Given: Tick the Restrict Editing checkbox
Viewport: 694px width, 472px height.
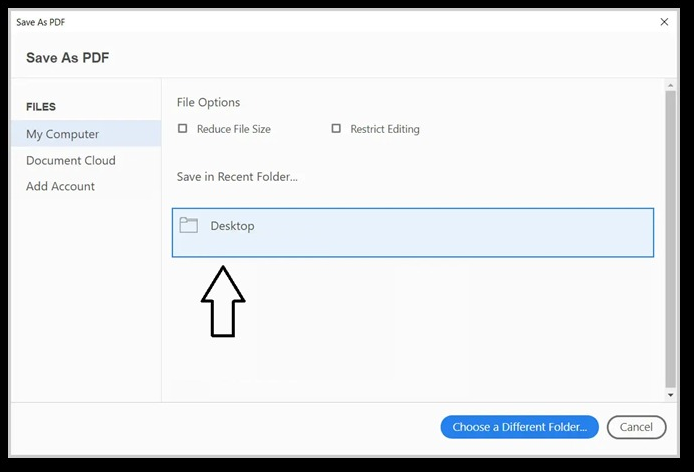Looking at the screenshot, I should point(336,129).
